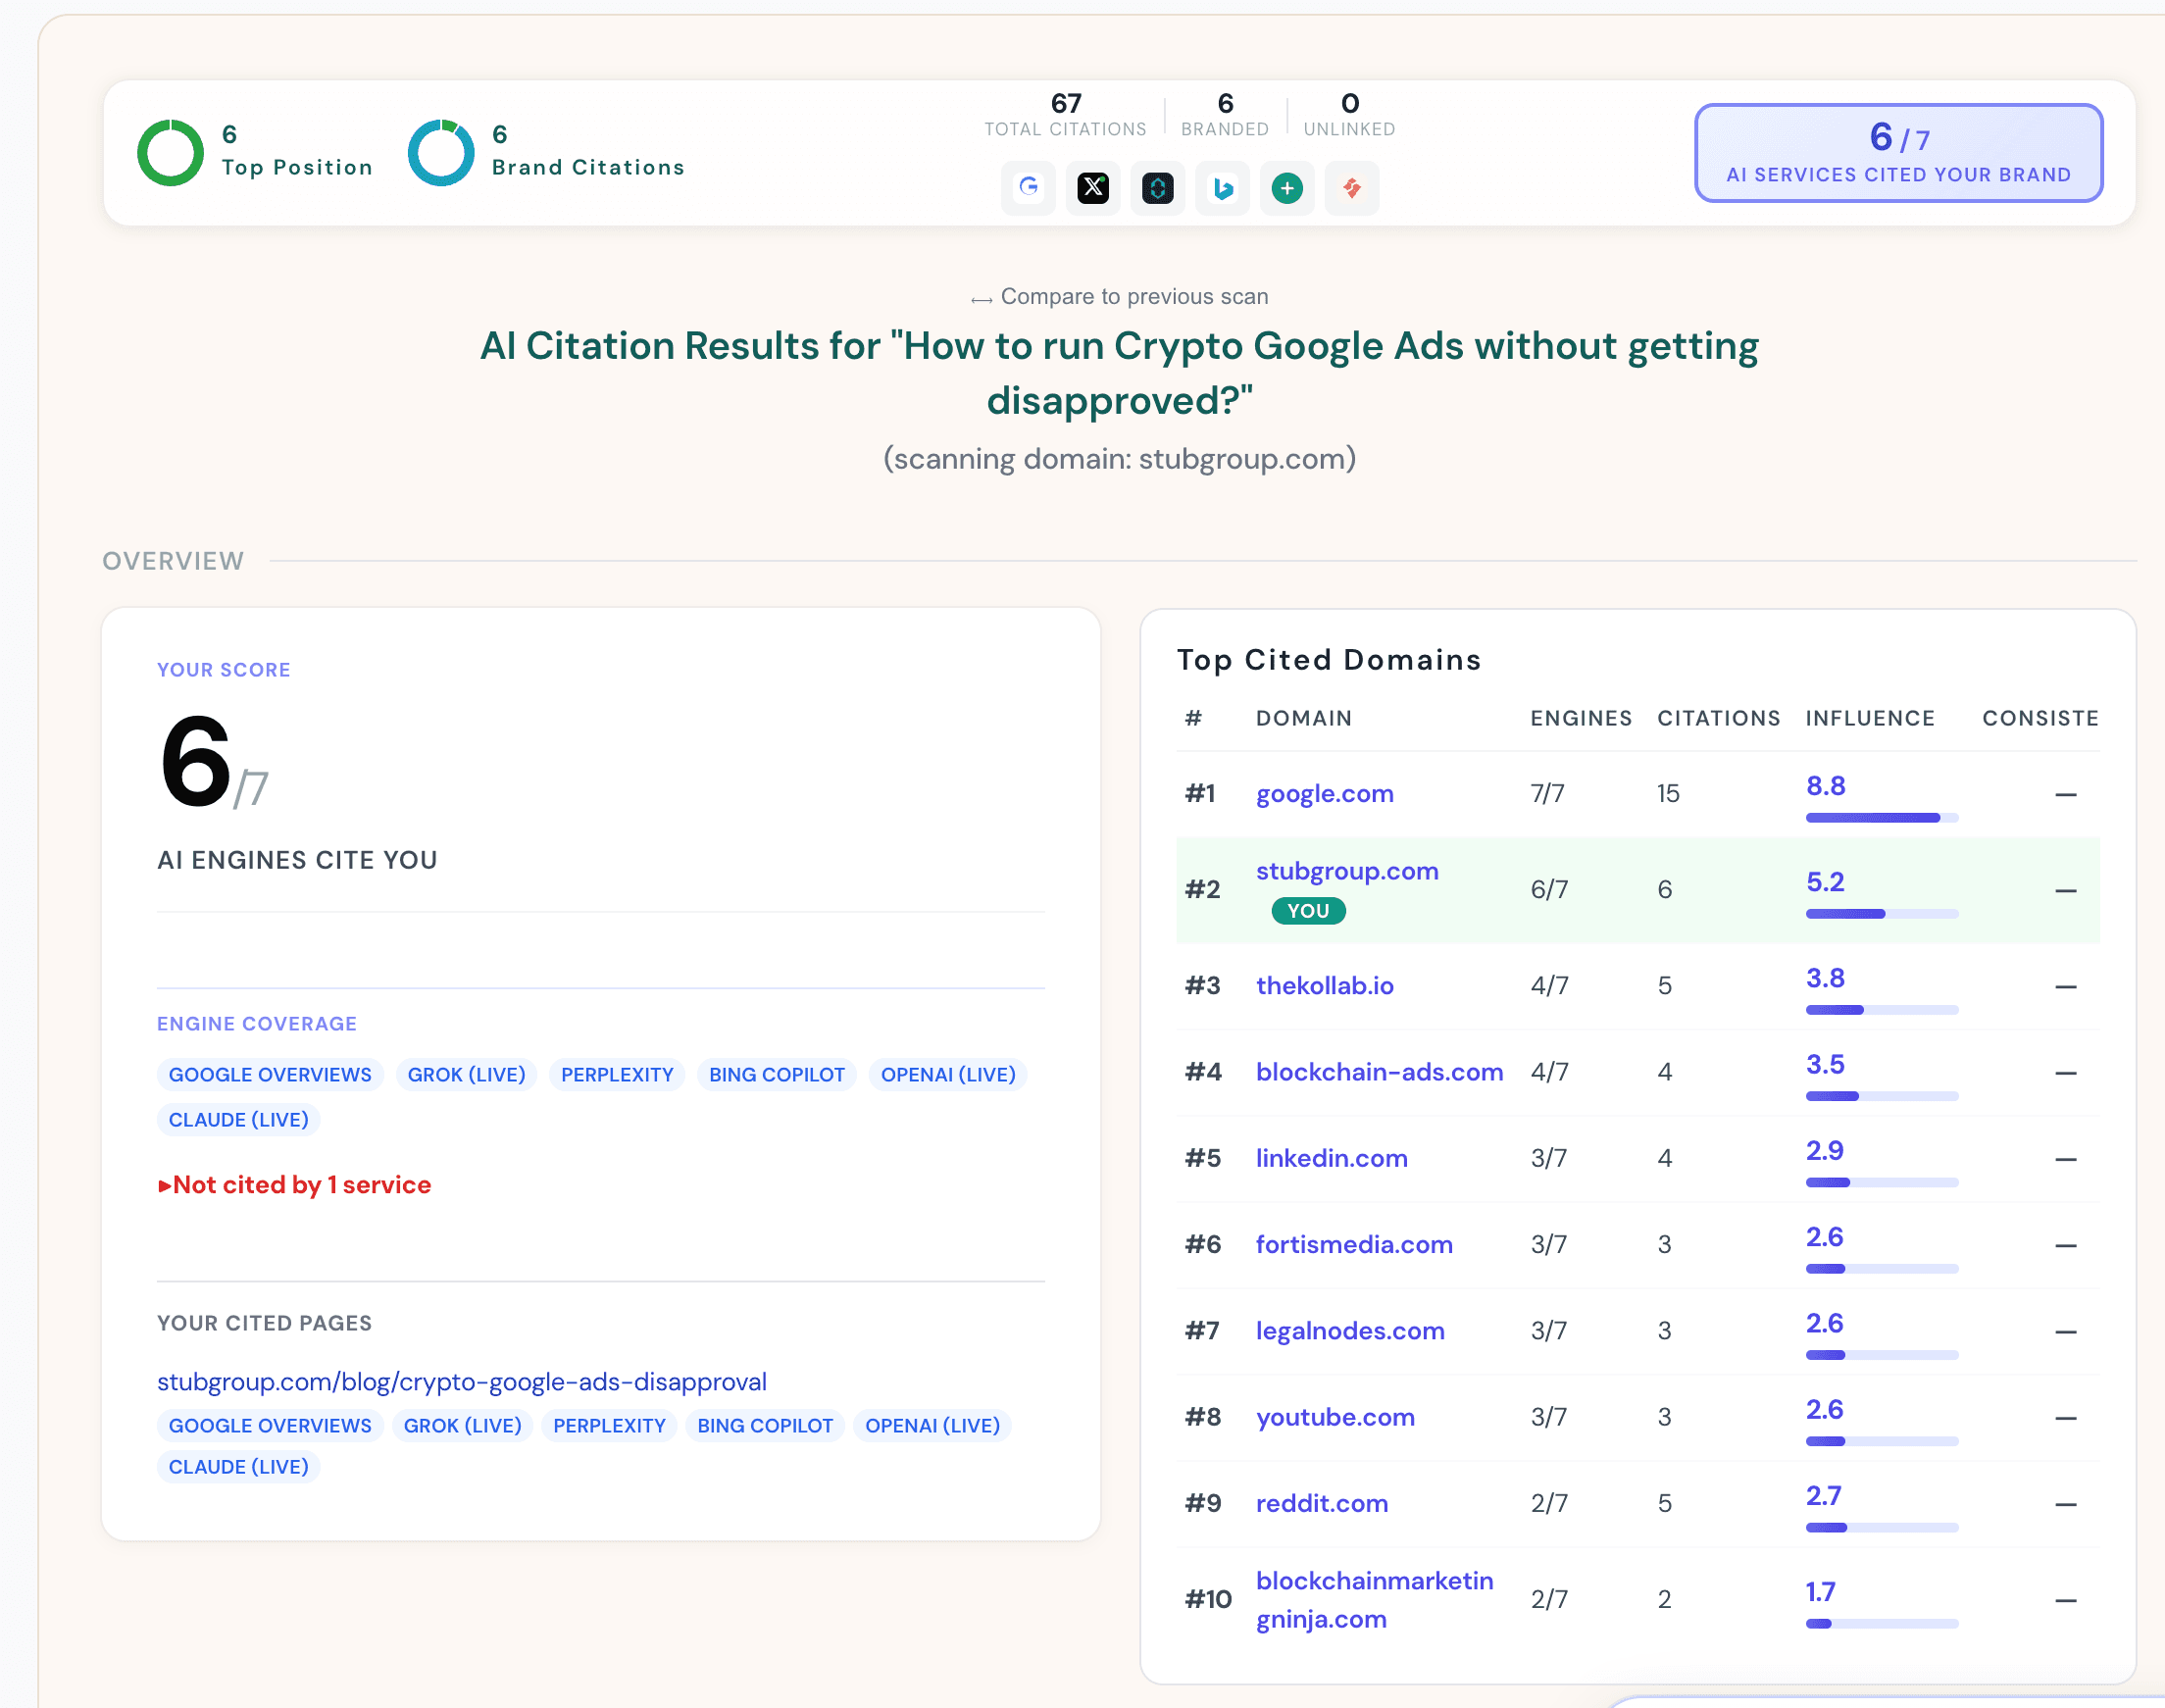Image resolution: width=2165 pixels, height=1708 pixels.
Task: Click Google Overviews chip under Engine Coverage
Action: click(270, 1074)
